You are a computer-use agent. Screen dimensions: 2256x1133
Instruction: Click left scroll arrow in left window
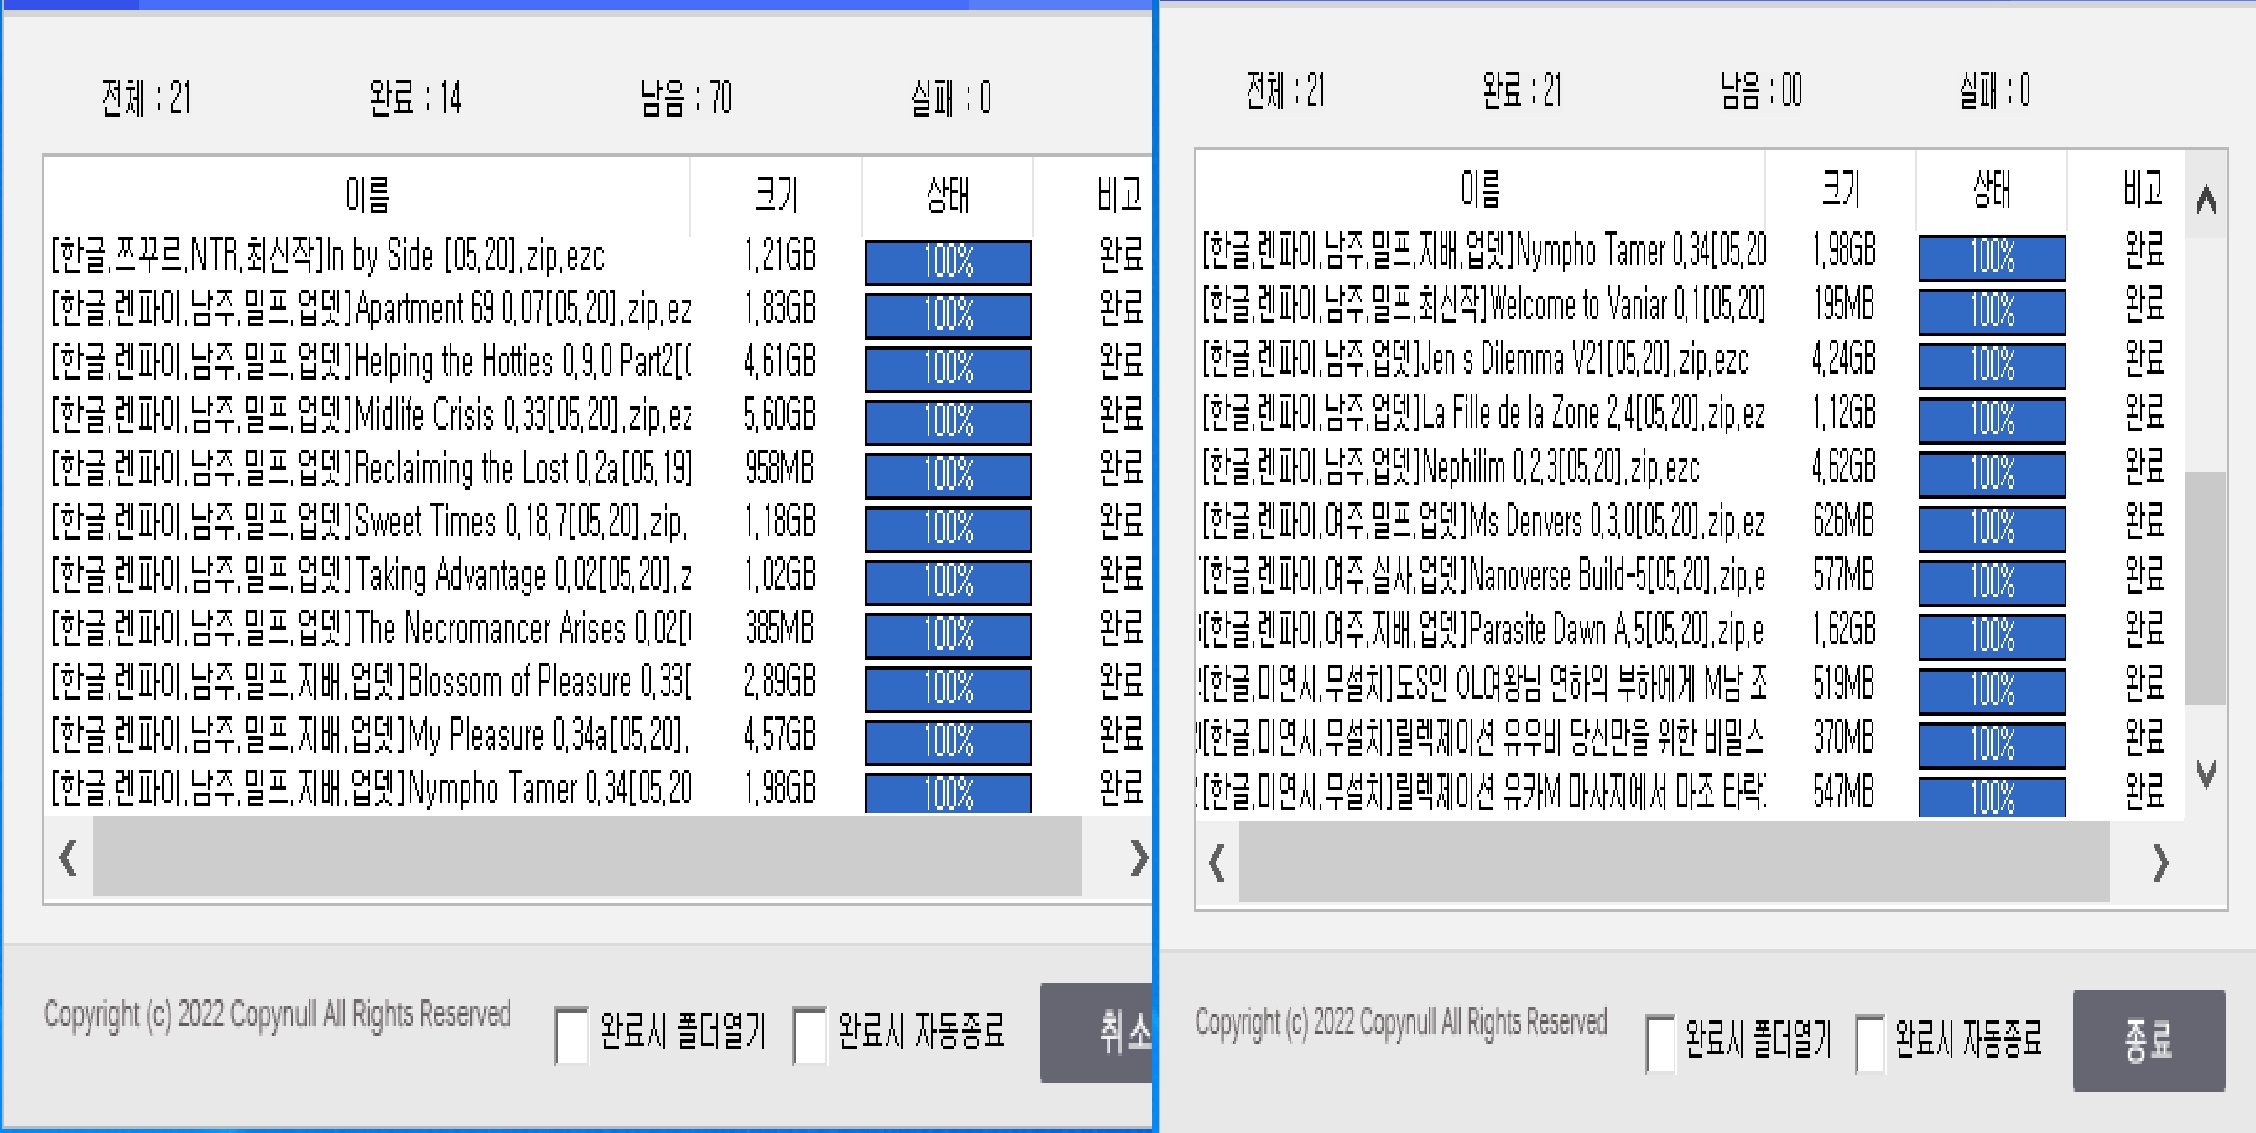68,857
